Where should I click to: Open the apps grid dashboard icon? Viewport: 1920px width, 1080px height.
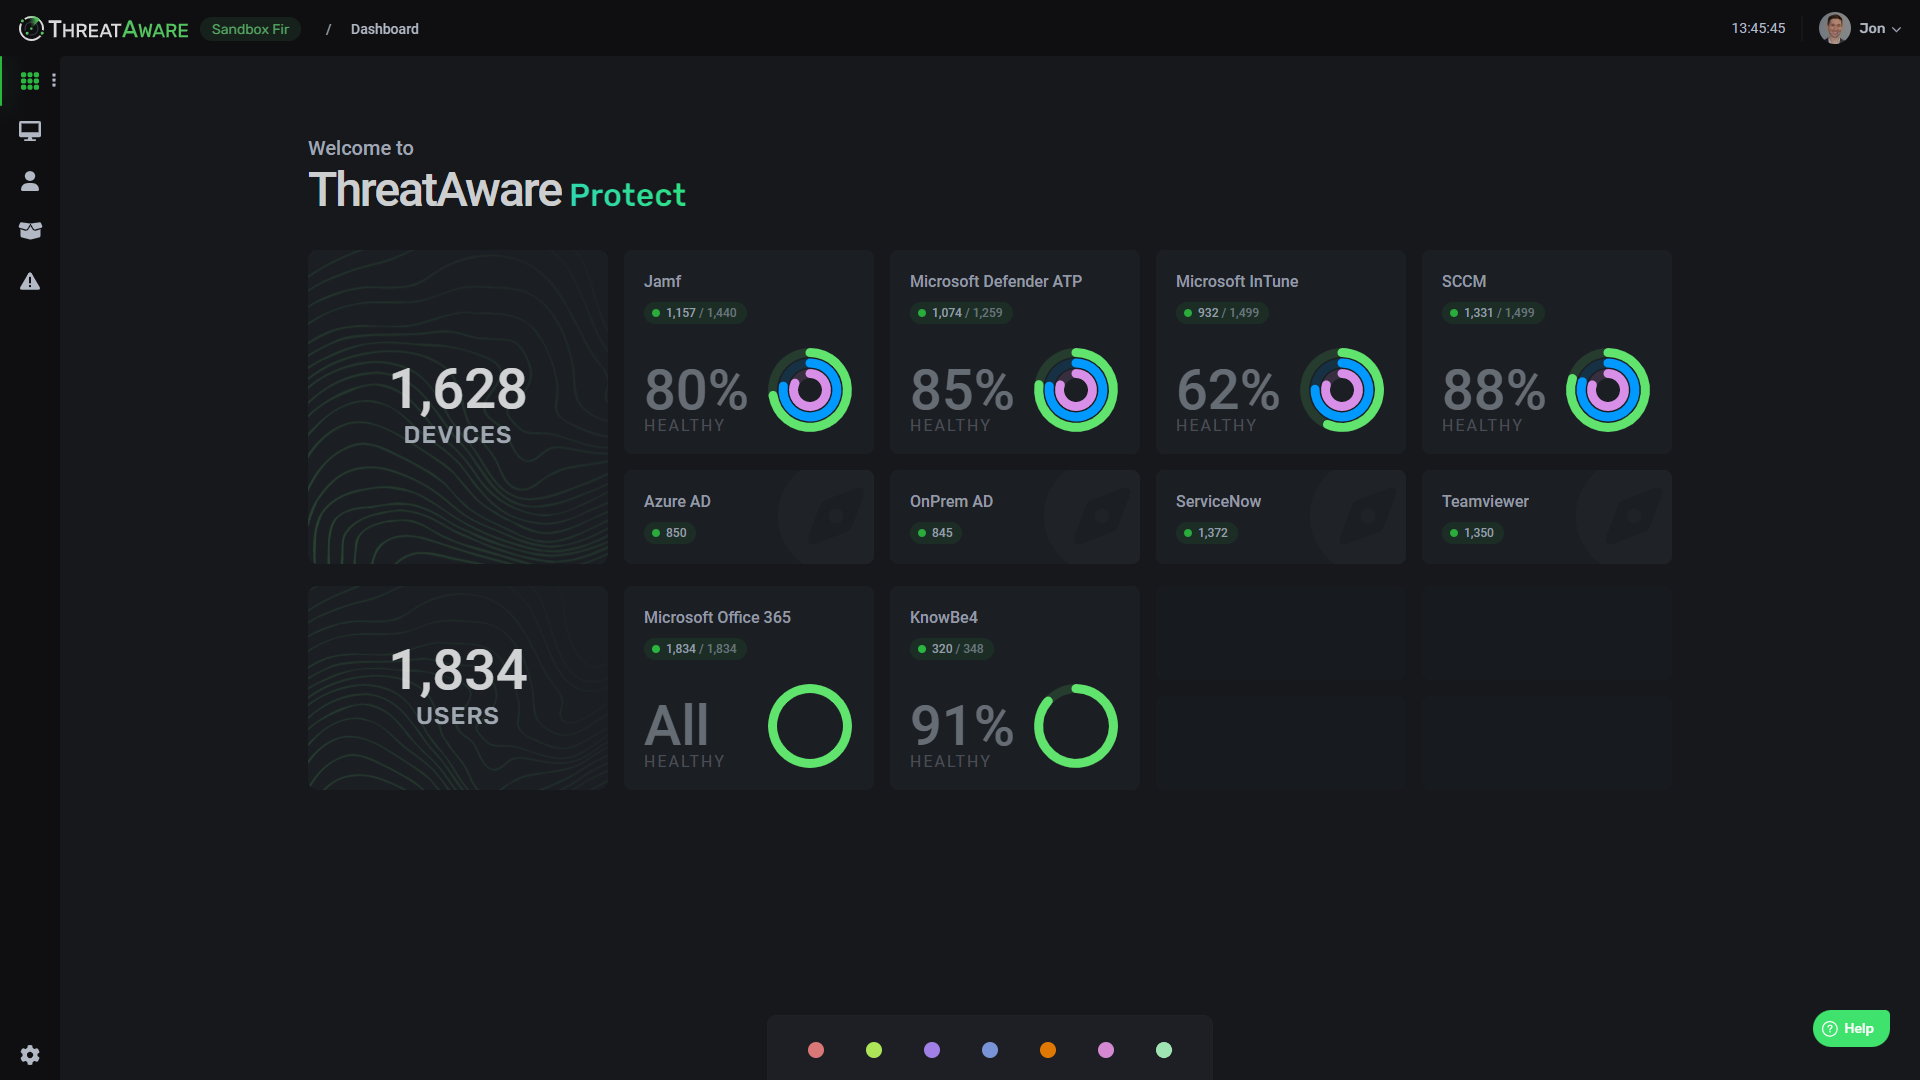point(30,80)
